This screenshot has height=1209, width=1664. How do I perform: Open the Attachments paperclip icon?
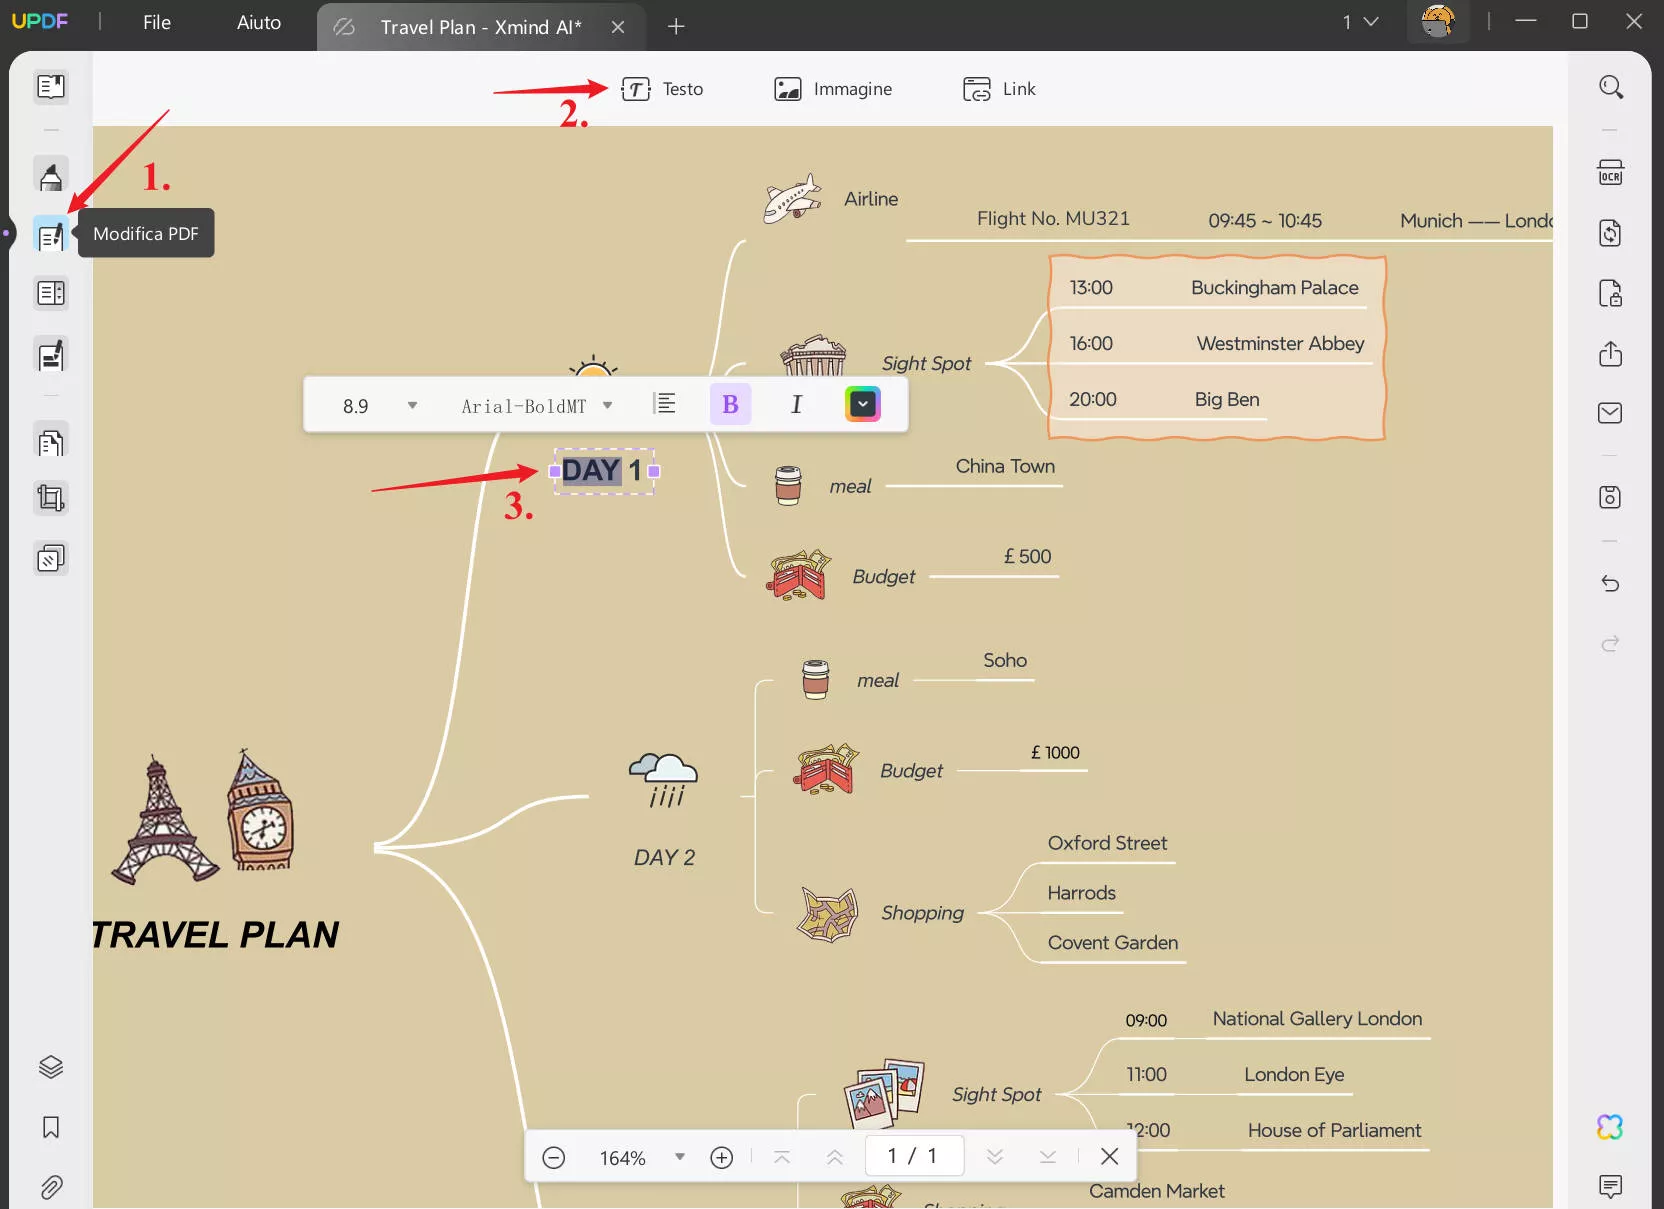[x=51, y=1187]
